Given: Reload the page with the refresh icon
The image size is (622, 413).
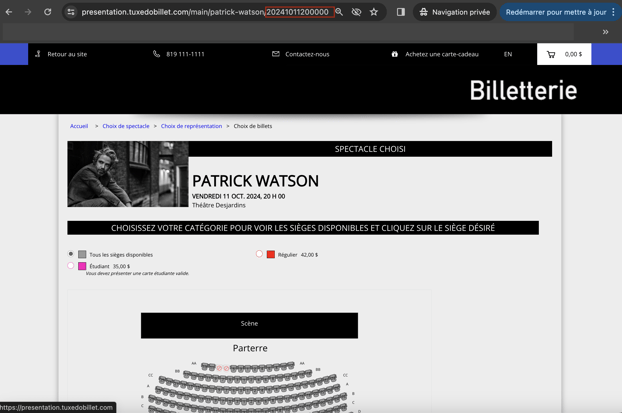Looking at the screenshot, I should [x=48, y=12].
